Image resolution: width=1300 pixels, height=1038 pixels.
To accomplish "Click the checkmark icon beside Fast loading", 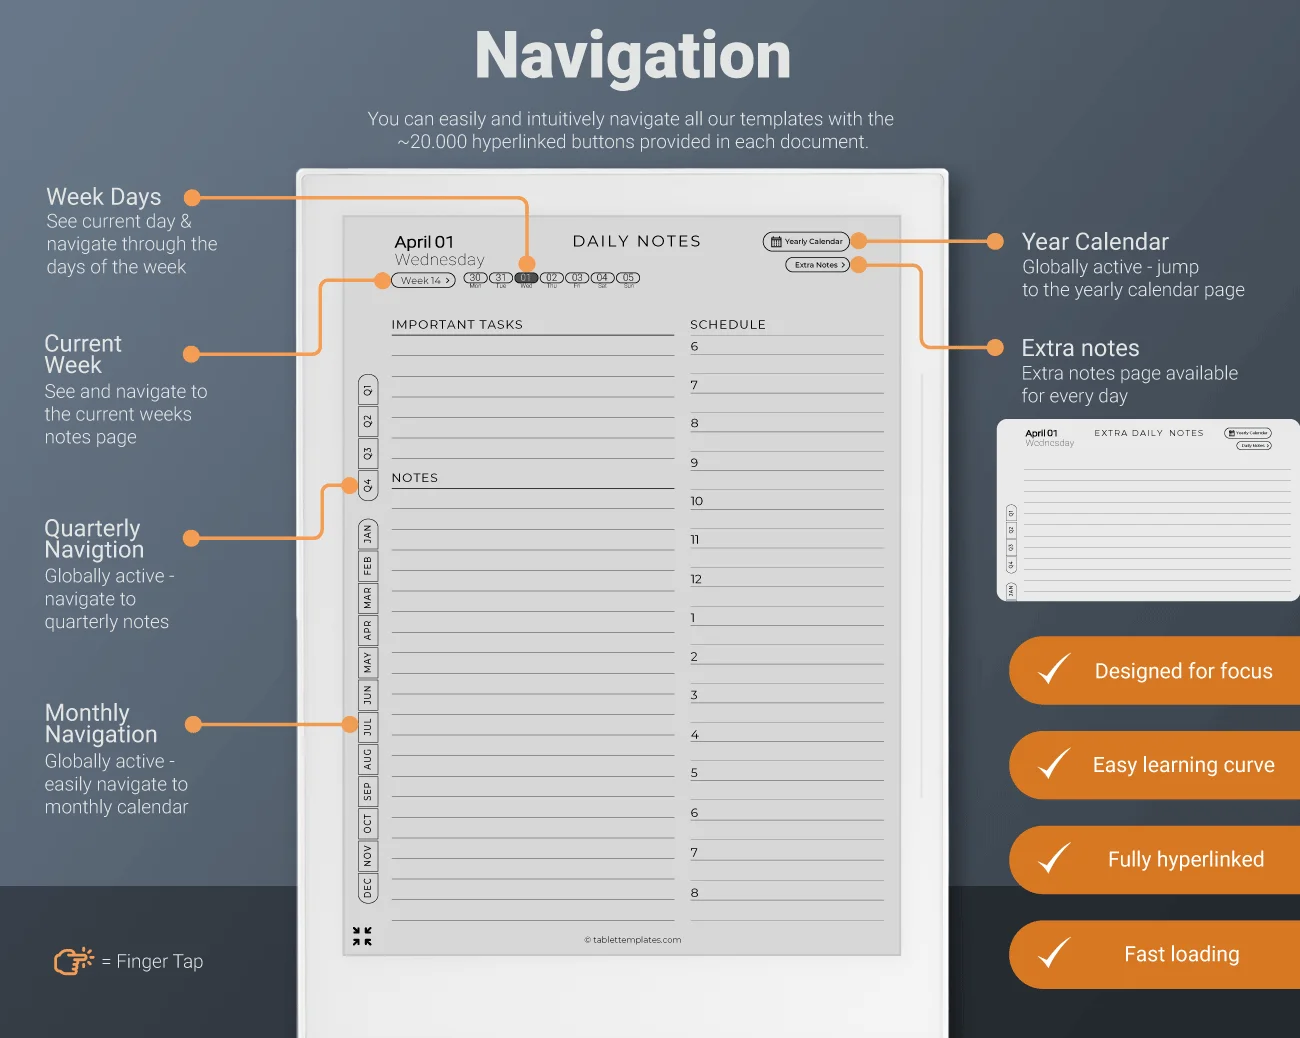I will click(1053, 954).
